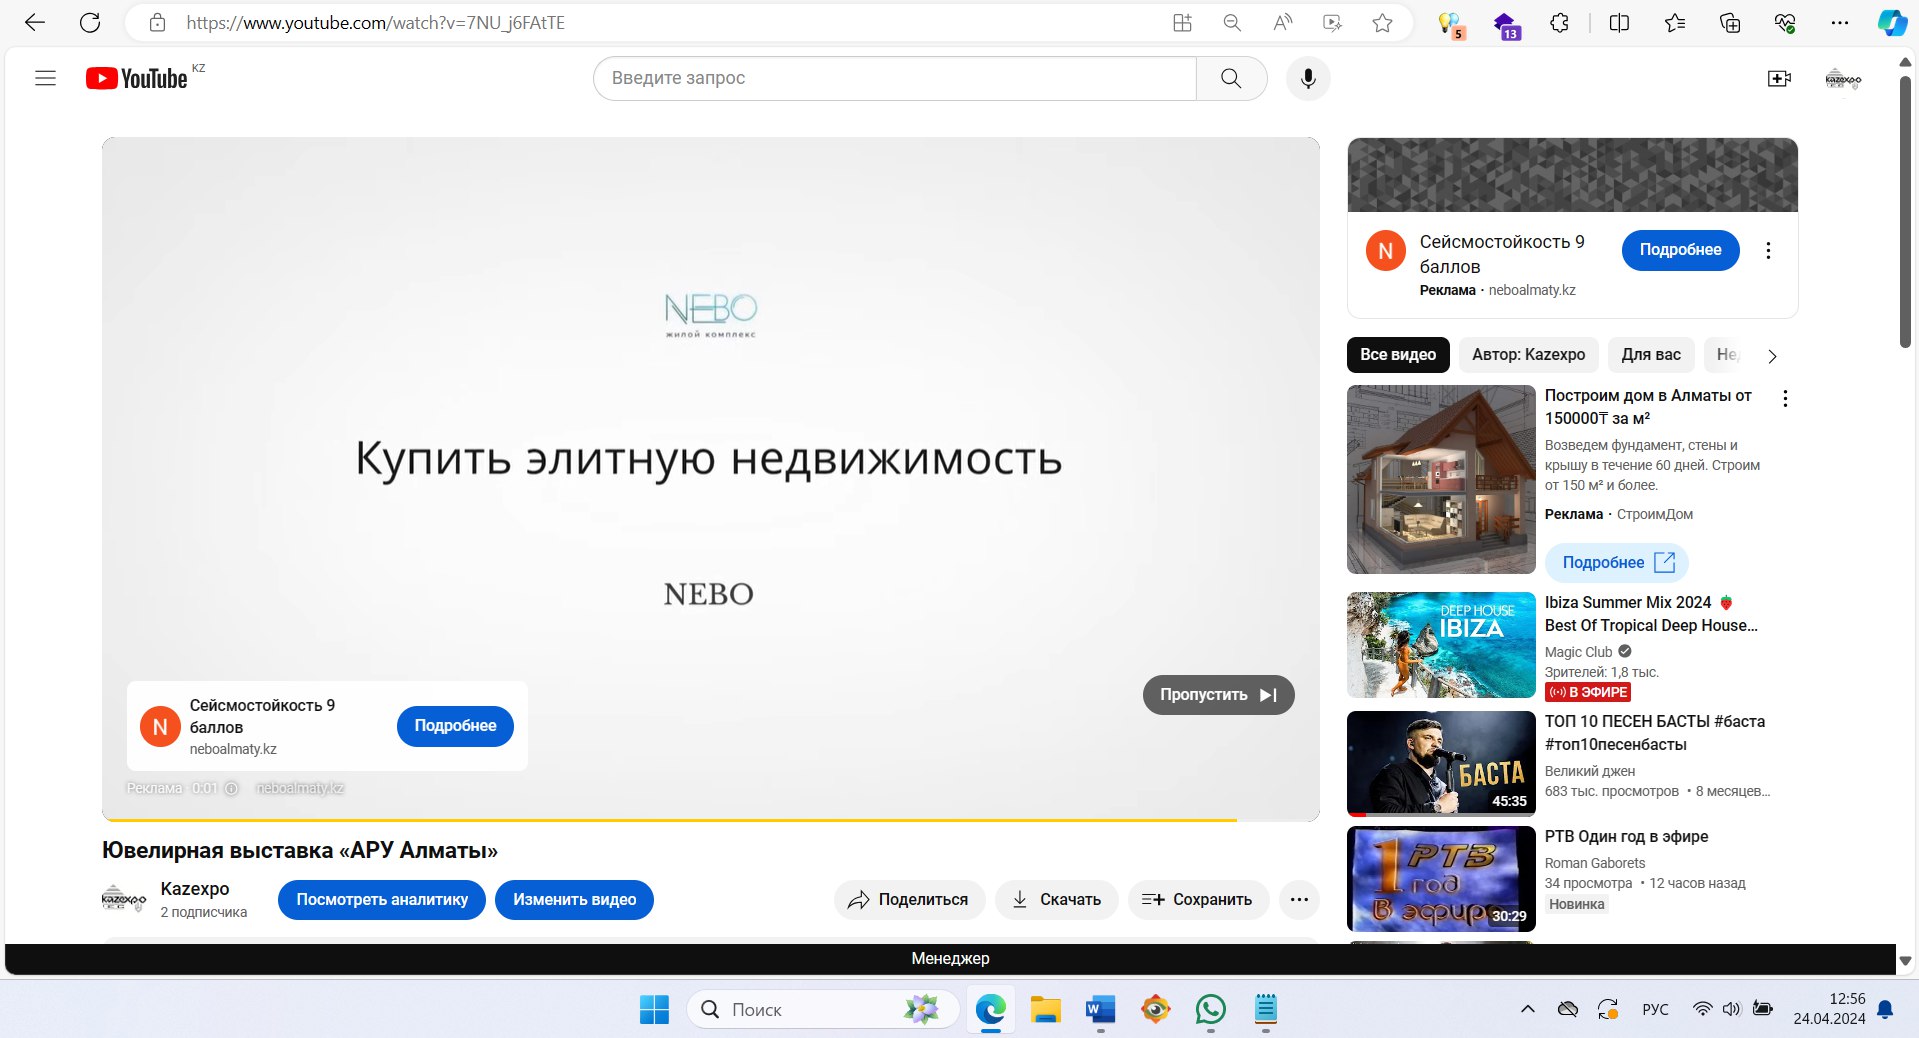Go to YouTube home via logo

point(137,78)
